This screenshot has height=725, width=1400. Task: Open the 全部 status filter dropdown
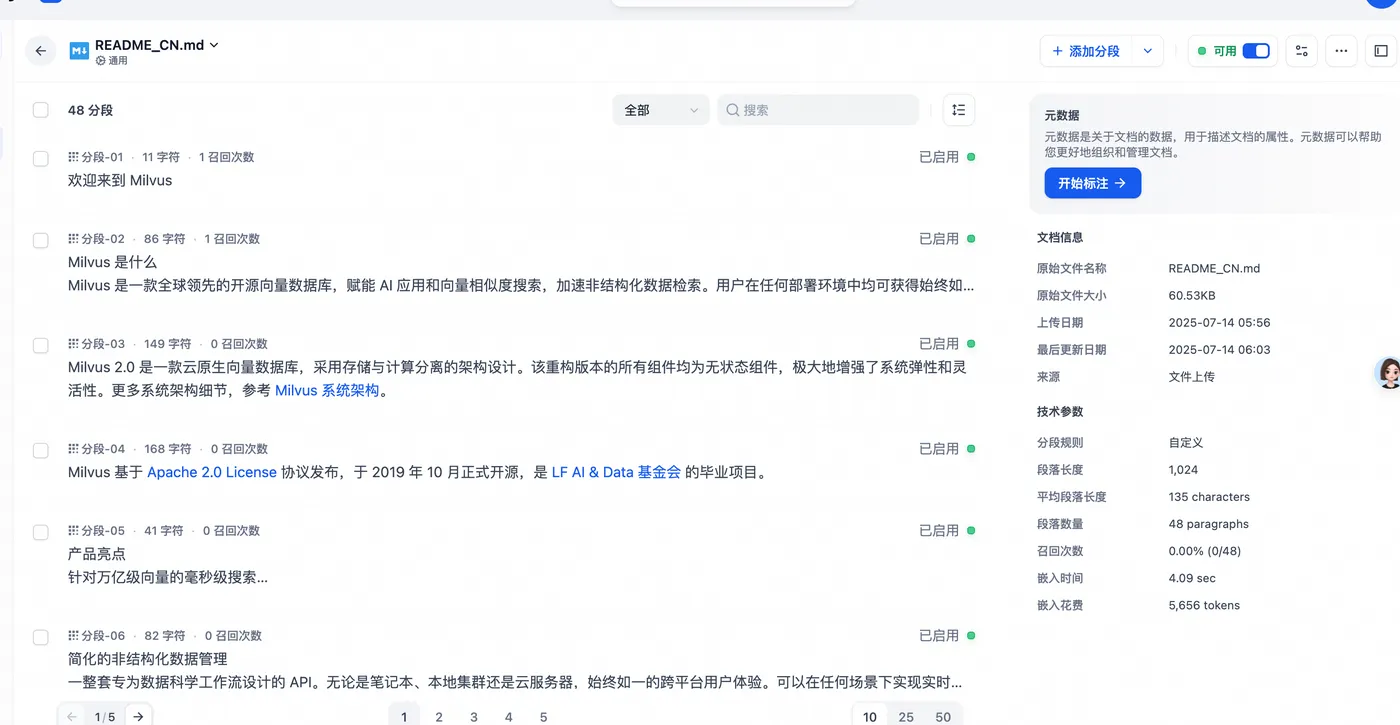click(x=661, y=110)
